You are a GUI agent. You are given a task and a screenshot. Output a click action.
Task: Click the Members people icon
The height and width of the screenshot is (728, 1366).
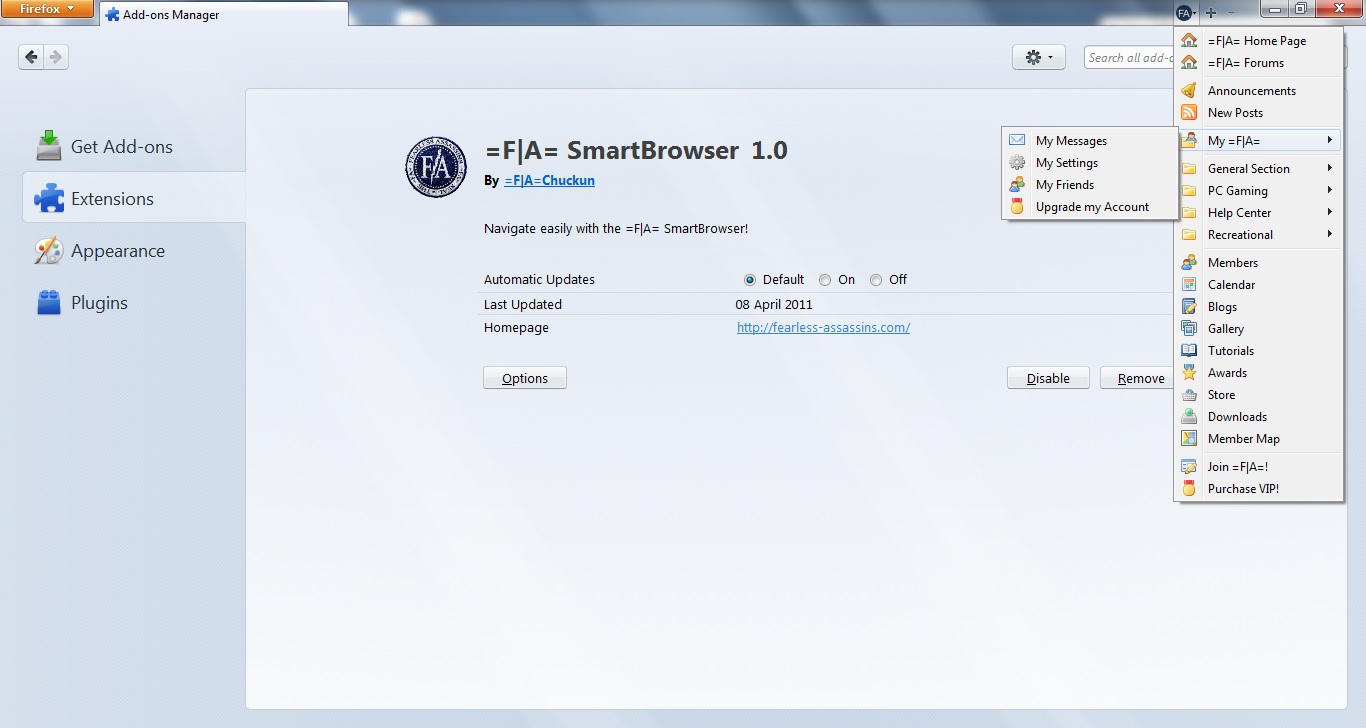pos(1189,263)
